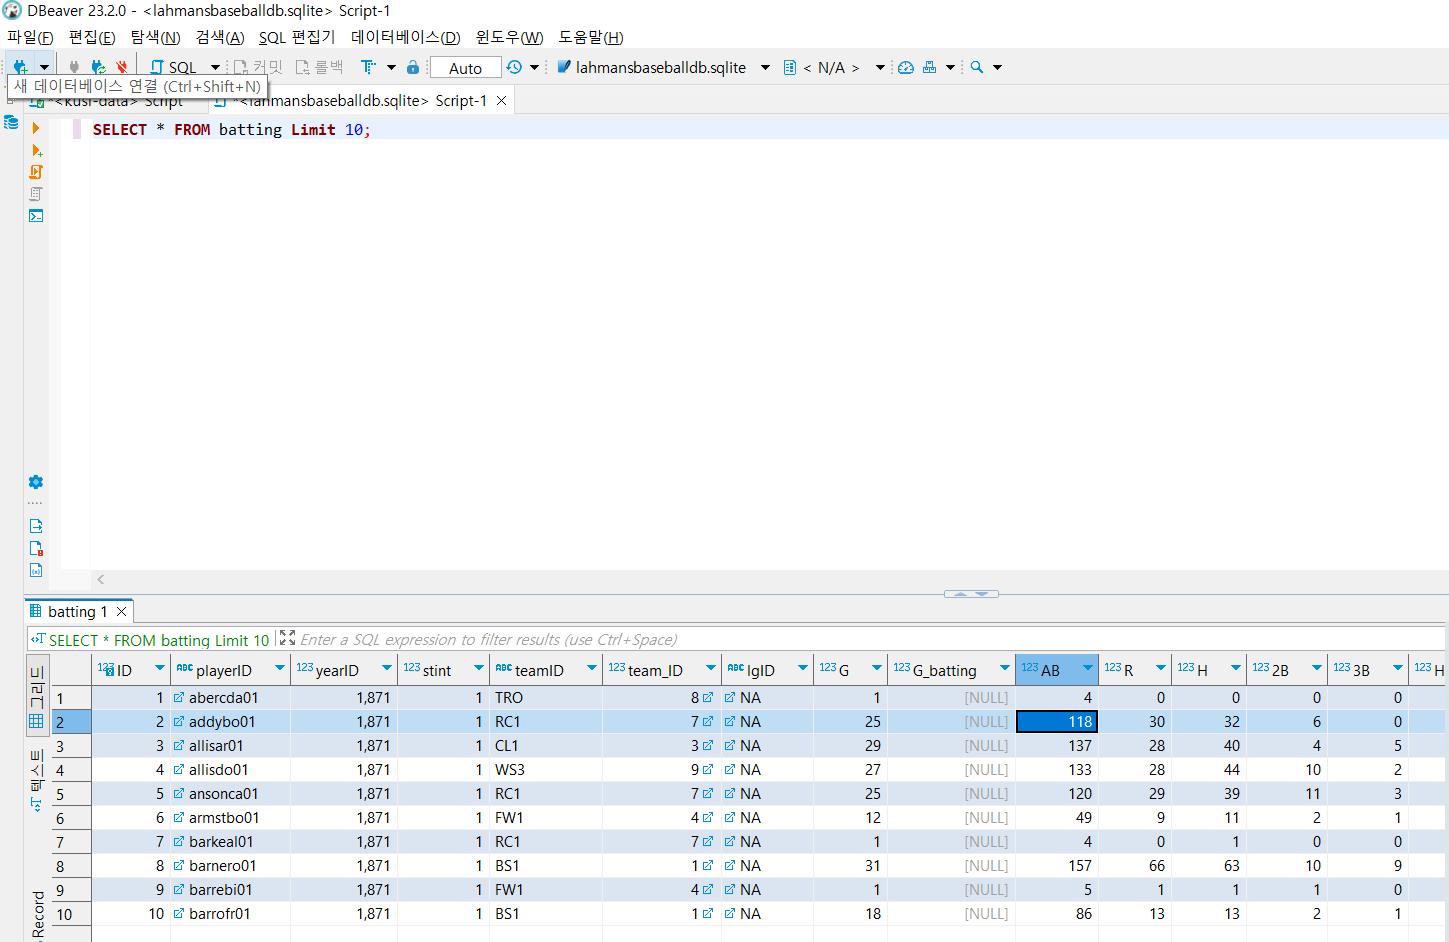Open the N/A schema selector
This screenshot has width=1449, height=942.
pos(833,67)
